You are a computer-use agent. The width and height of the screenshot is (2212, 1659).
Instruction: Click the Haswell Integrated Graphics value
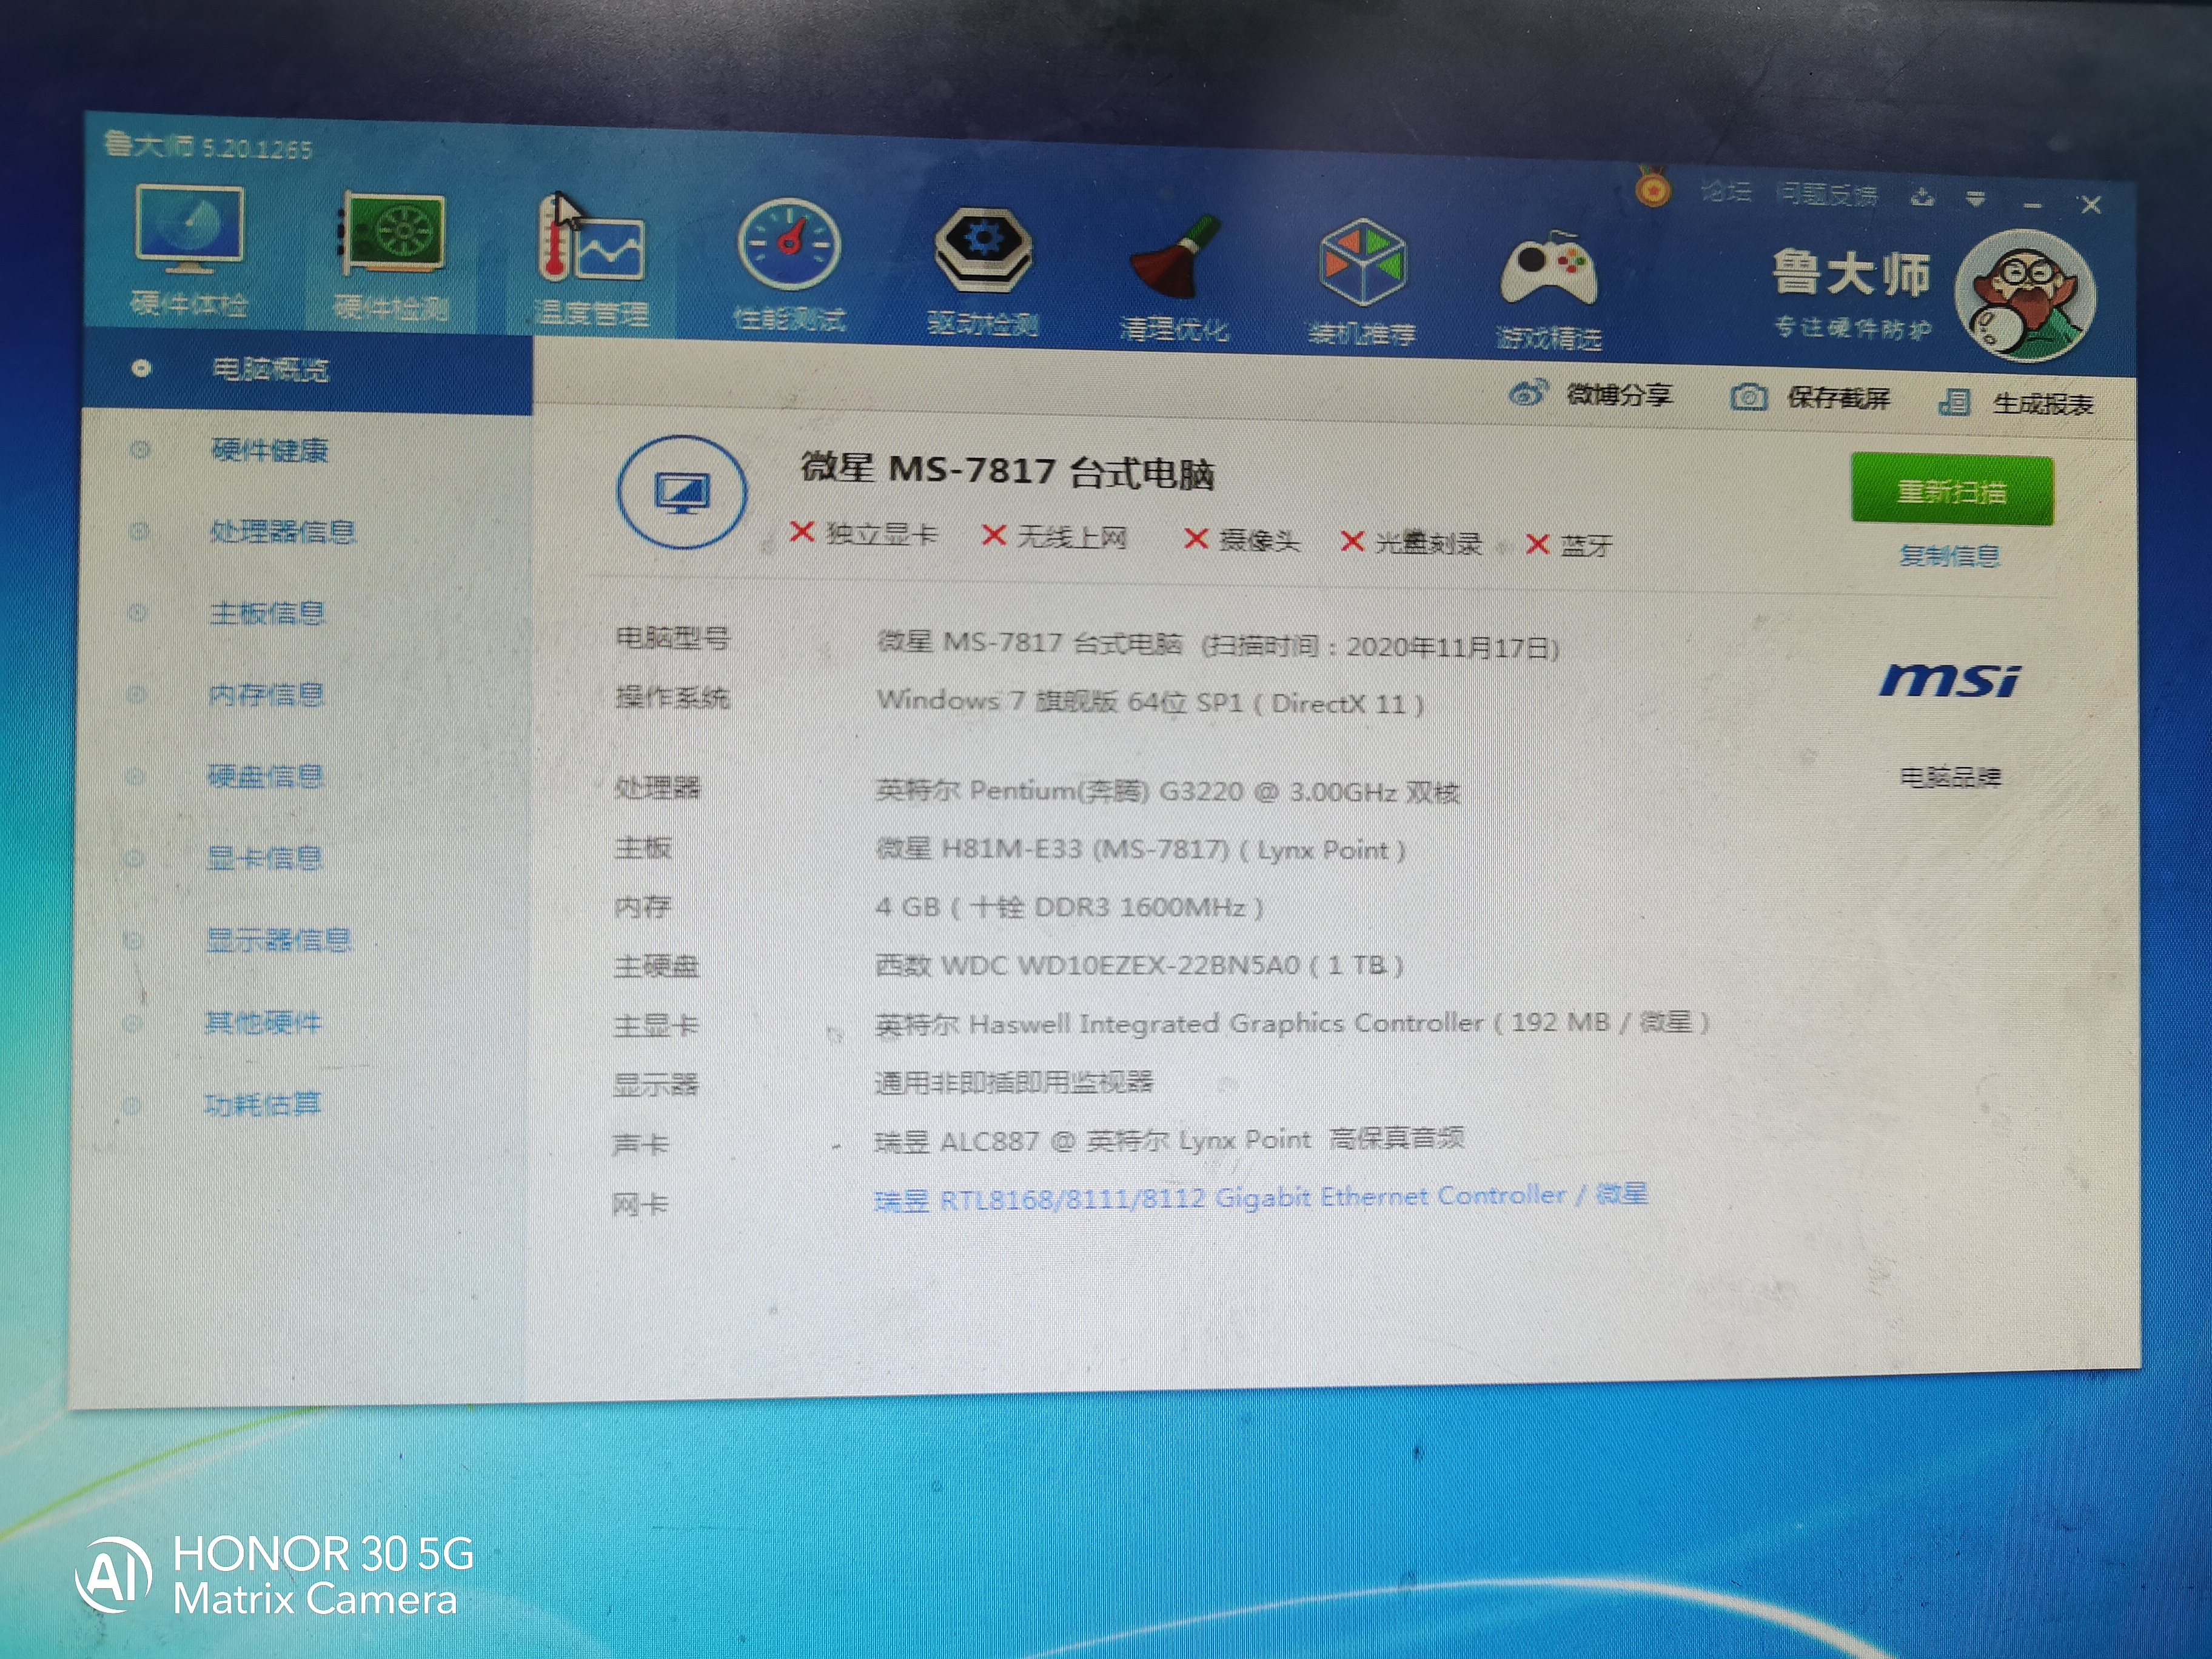pos(1292,1023)
